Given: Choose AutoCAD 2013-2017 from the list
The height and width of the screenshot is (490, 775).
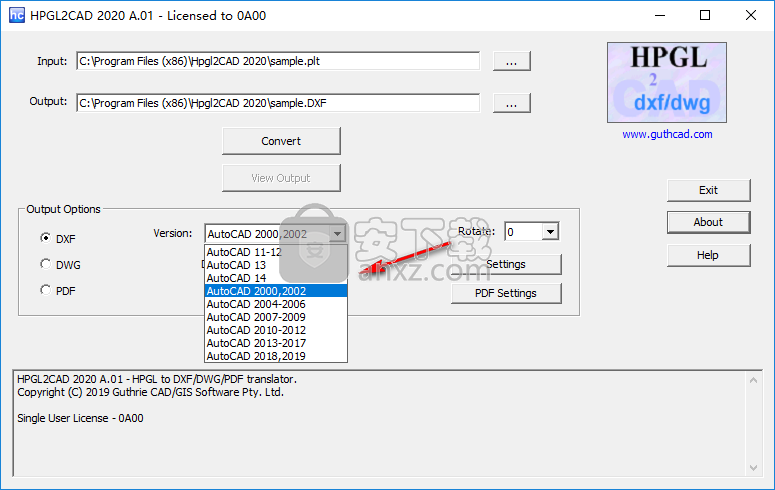Looking at the screenshot, I should (x=276, y=343).
